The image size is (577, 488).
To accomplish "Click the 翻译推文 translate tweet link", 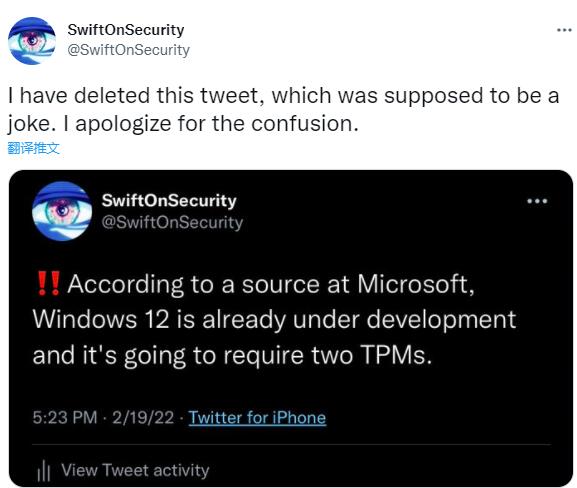I will [33, 148].
